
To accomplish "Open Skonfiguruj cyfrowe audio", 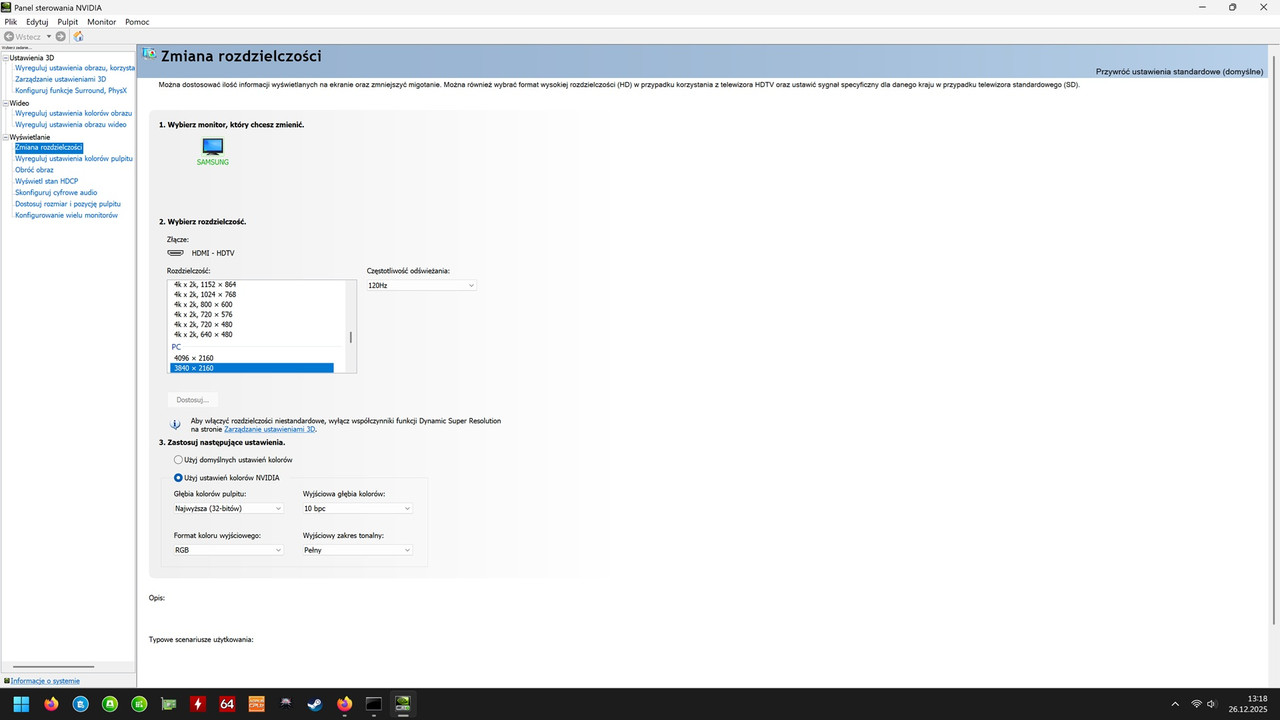I will tap(56, 192).
